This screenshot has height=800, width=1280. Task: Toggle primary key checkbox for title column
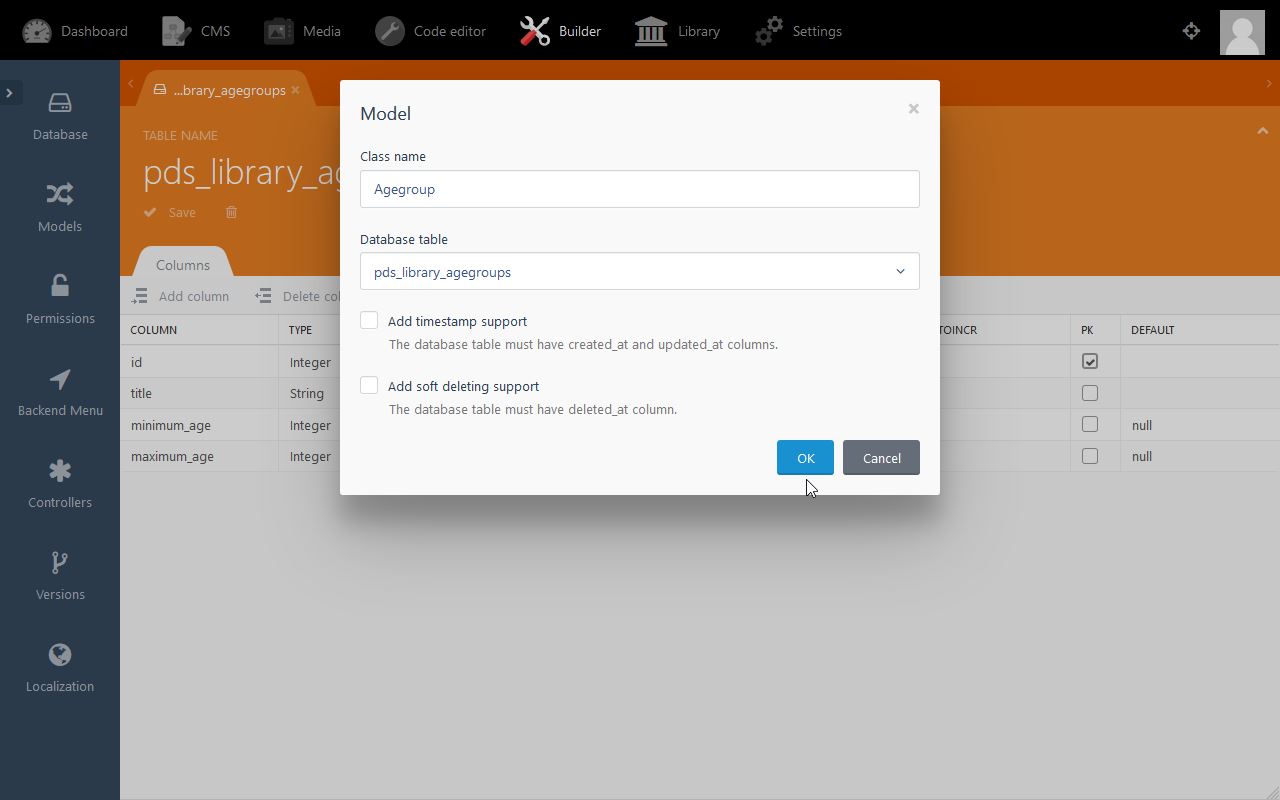pos(1089,393)
